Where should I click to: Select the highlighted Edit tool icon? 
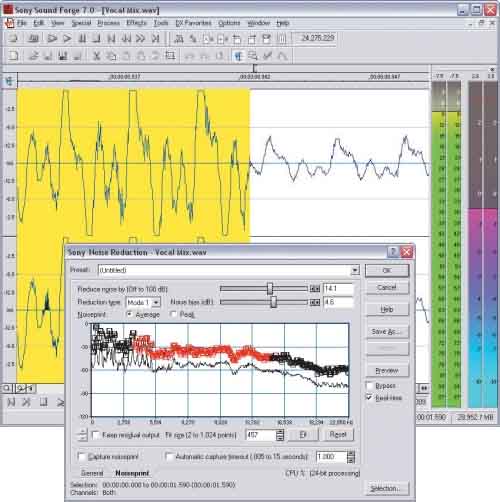click(x=238, y=56)
